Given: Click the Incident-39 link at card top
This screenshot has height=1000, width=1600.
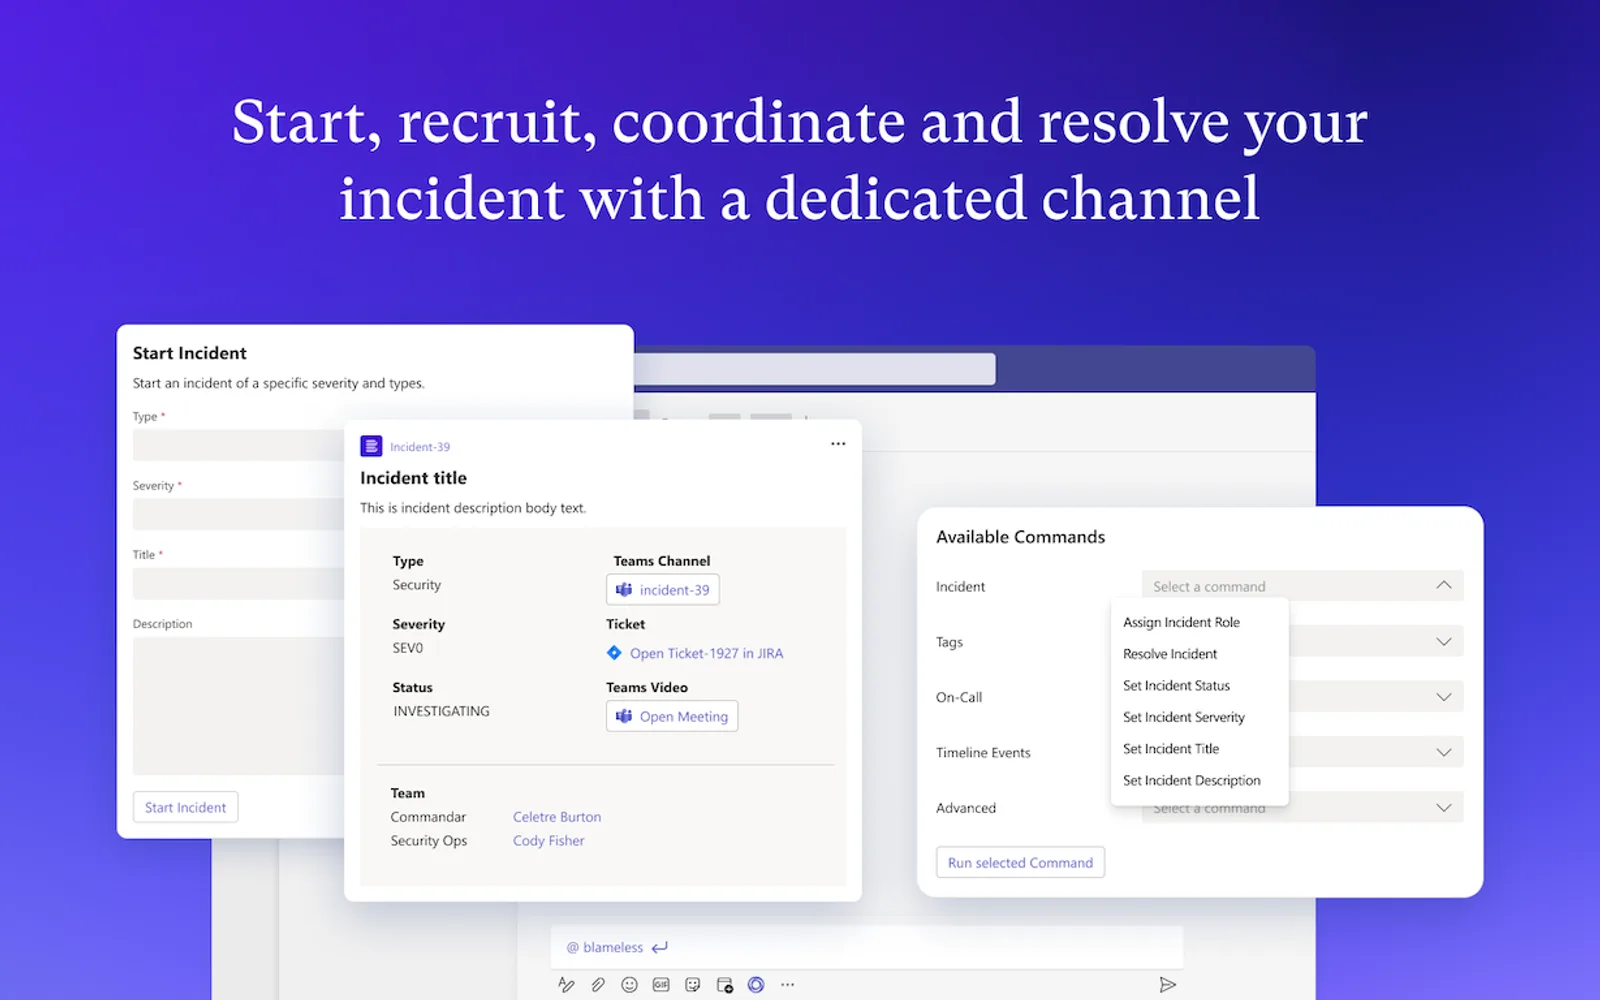Looking at the screenshot, I should click(x=420, y=447).
